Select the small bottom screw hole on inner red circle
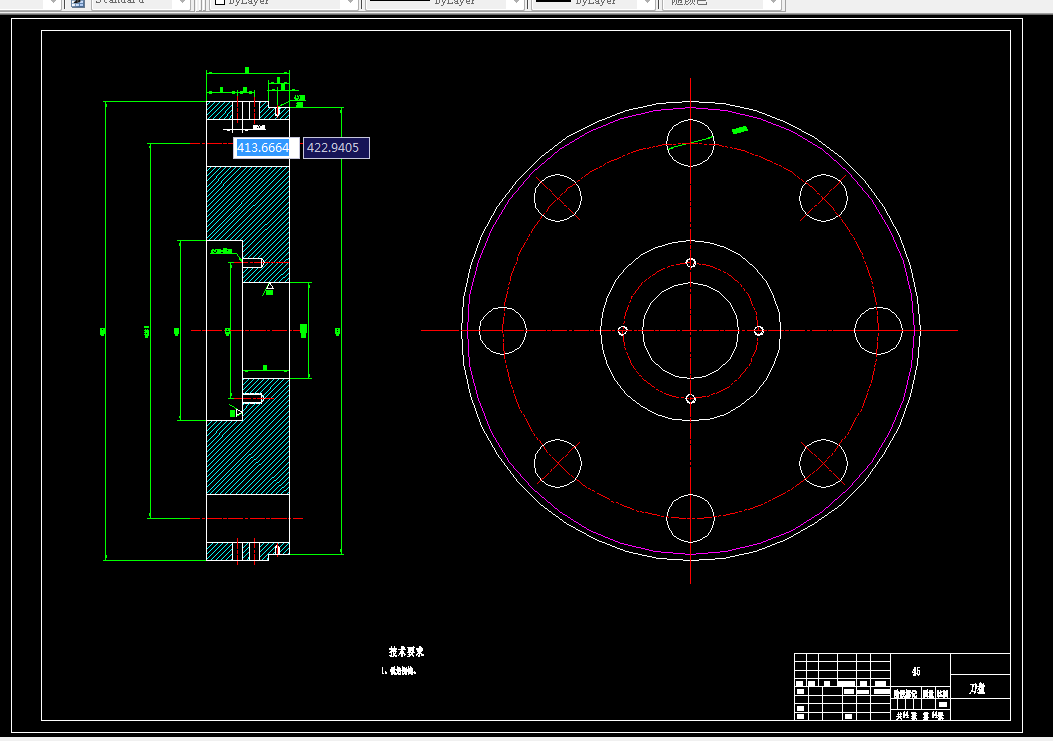 coord(690,399)
